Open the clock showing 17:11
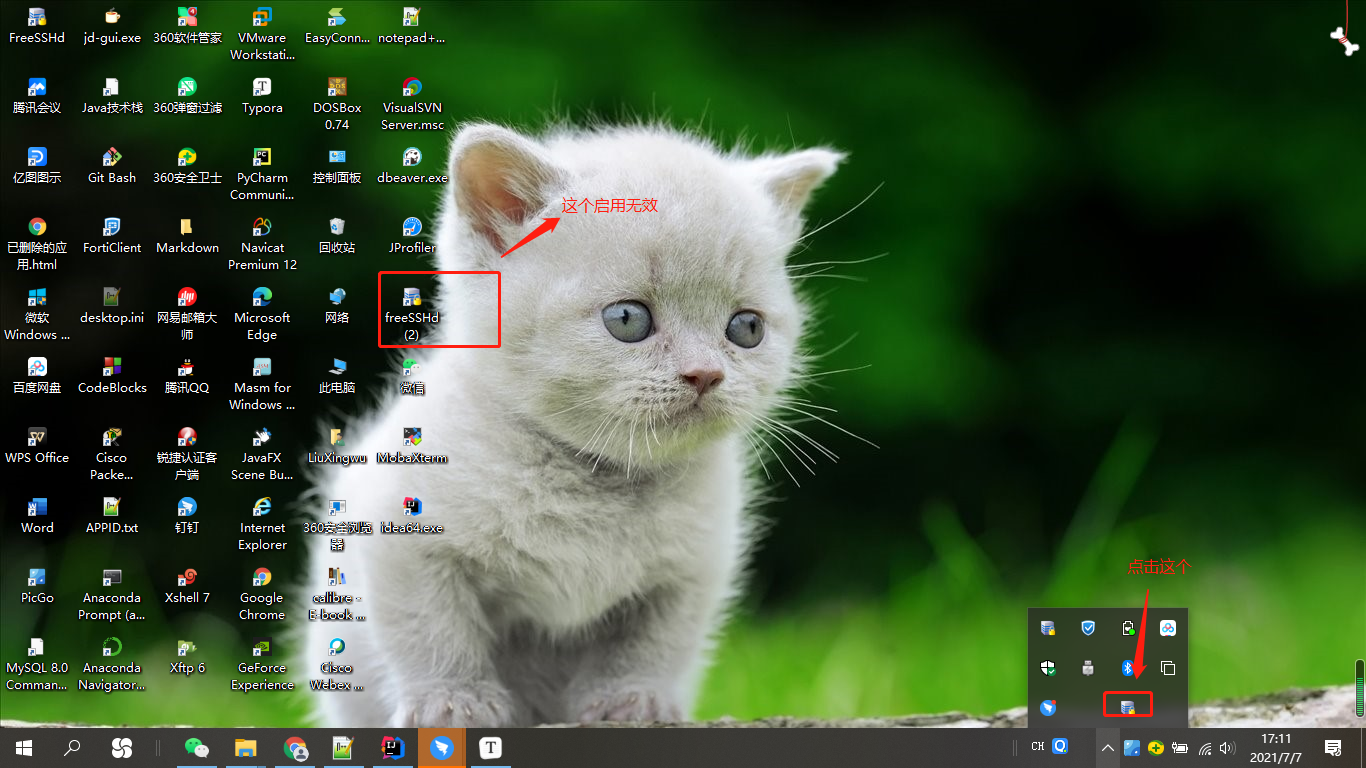 [1276, 739]
